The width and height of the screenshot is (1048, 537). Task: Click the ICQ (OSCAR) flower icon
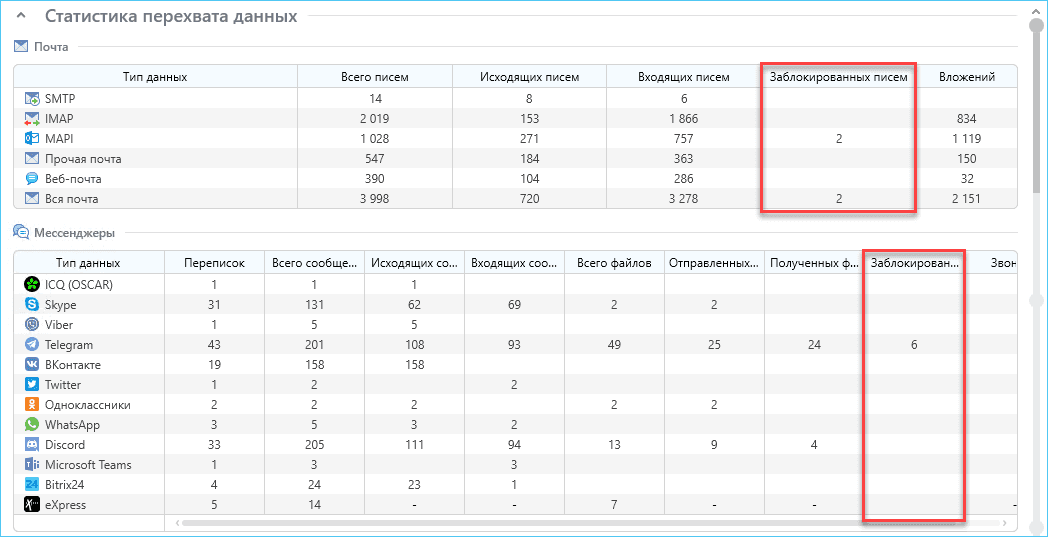click(x=32, y=284)
